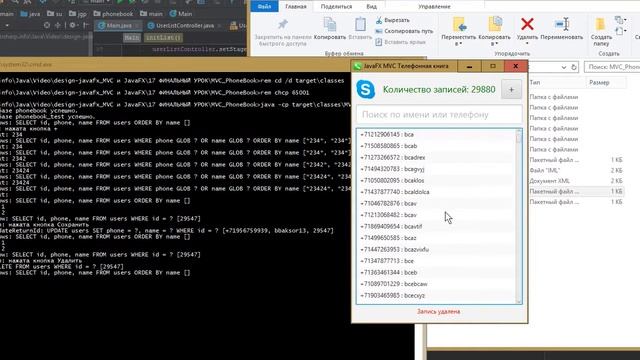Click the phonebook list vertical scrollbar thumb

pyautogui.click(x=519, y=138)
